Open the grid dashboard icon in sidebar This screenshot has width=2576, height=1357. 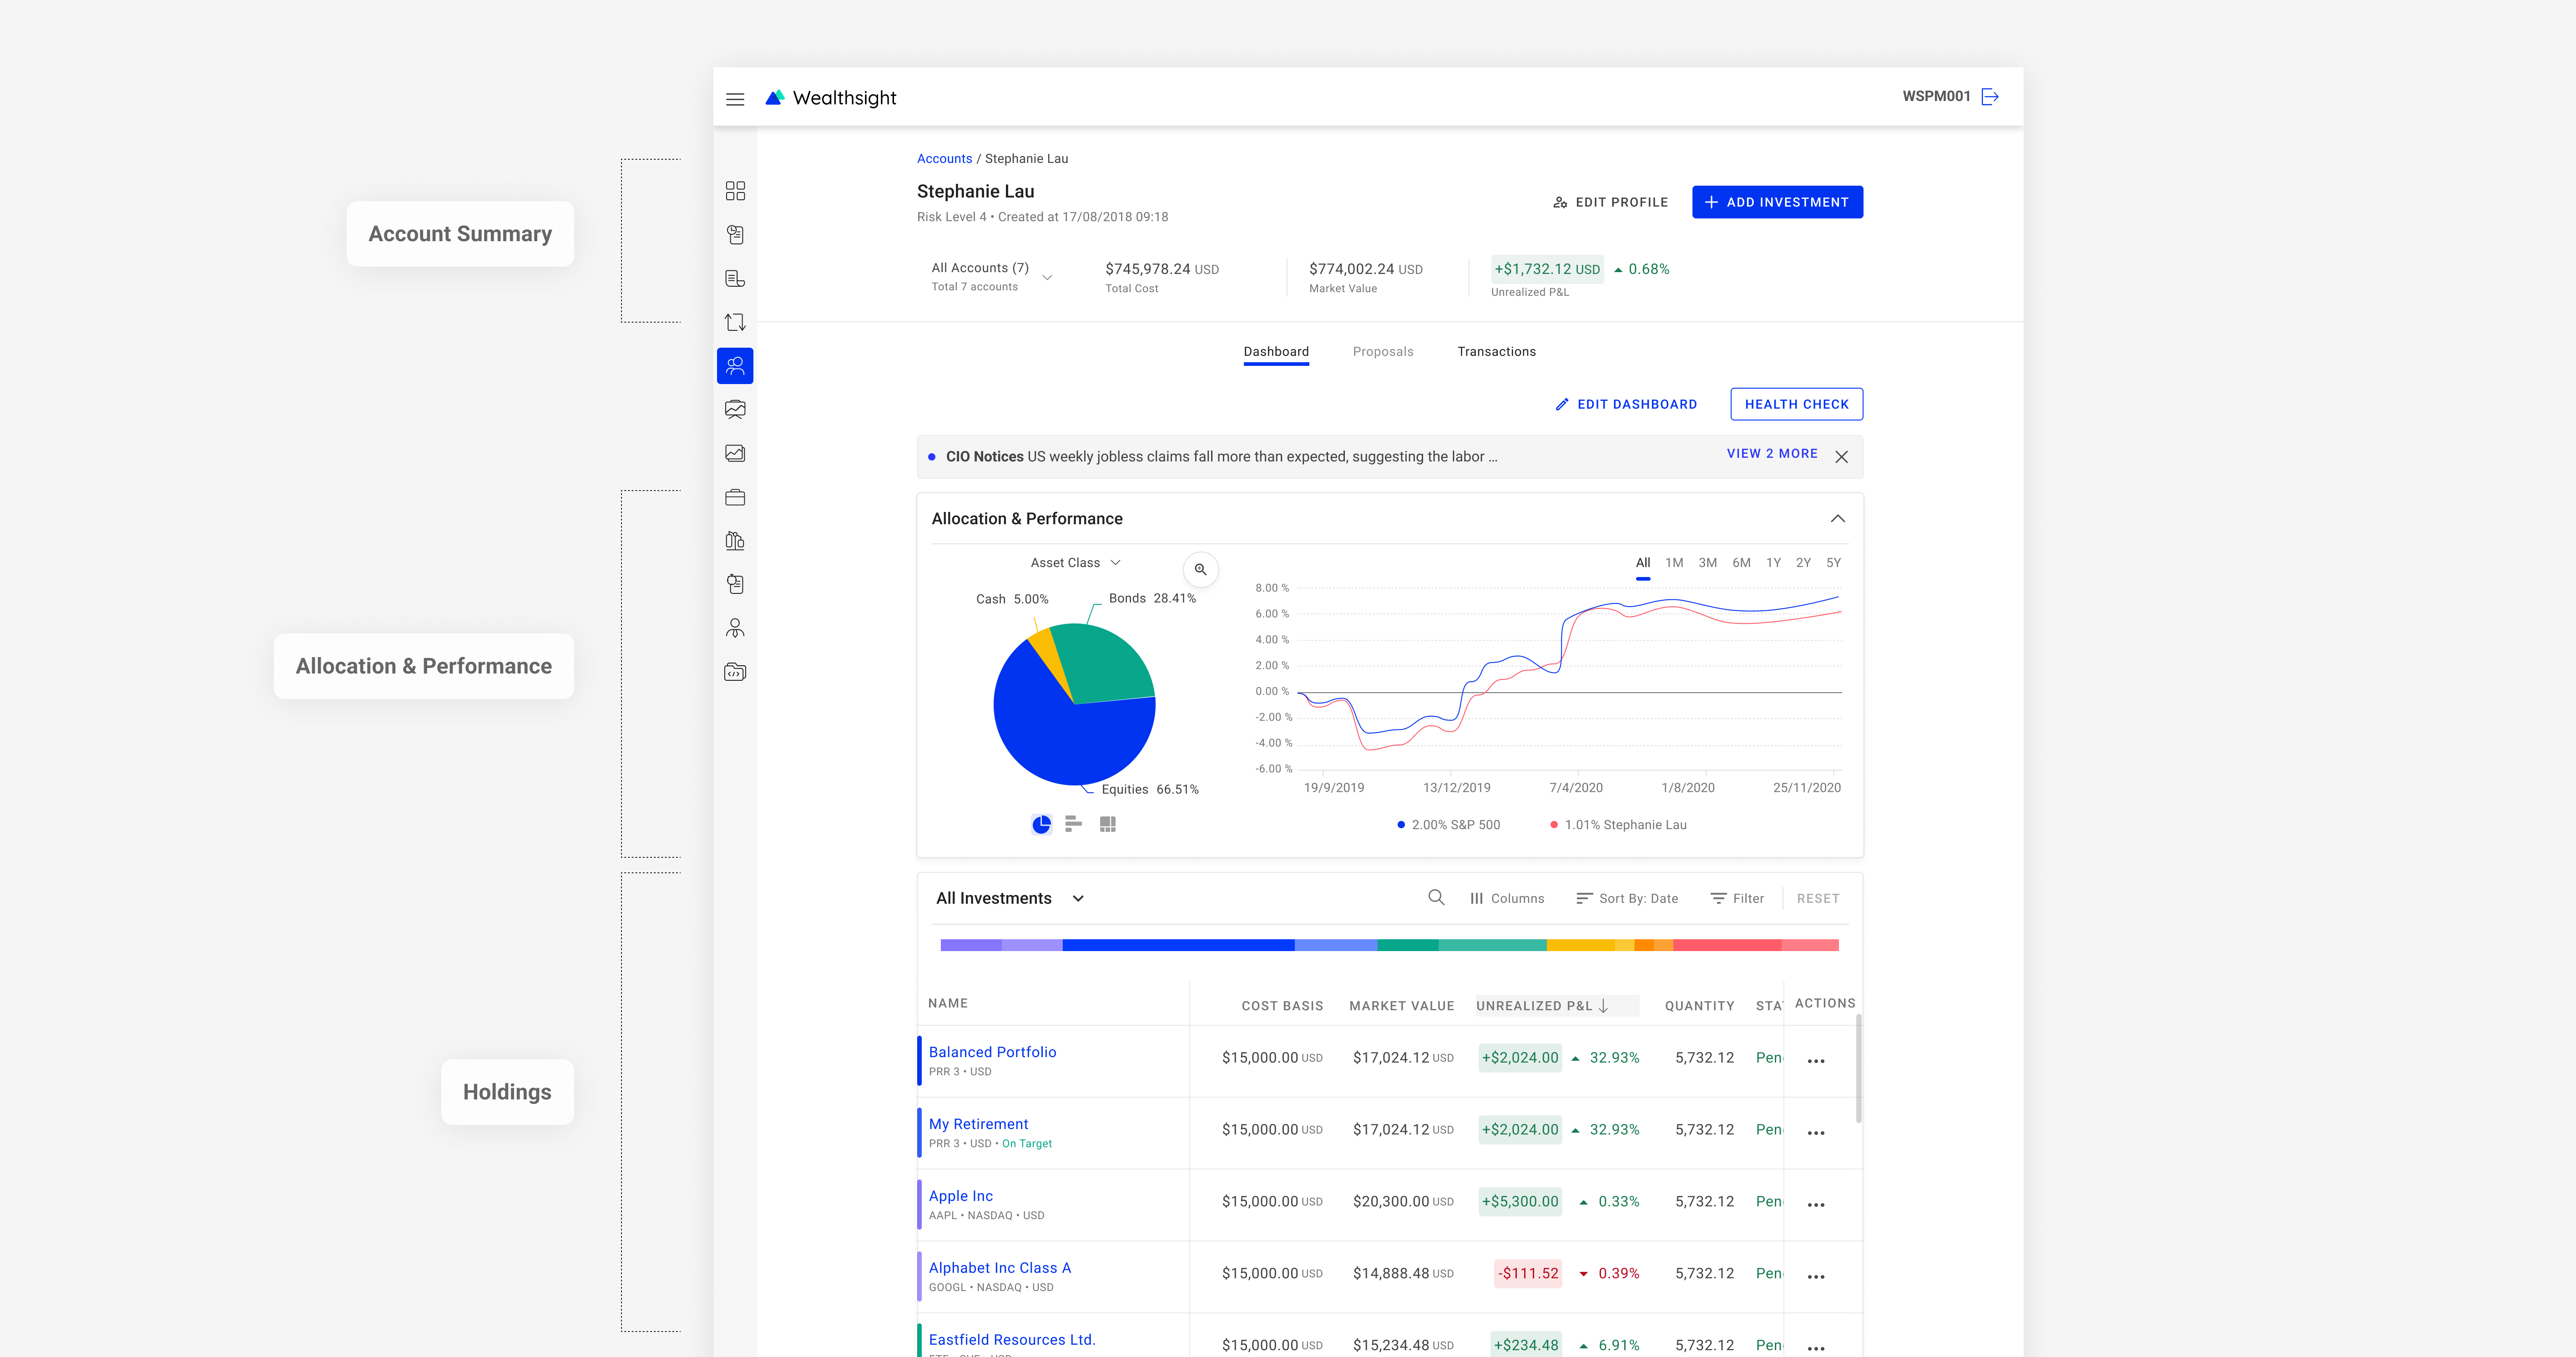(x=735, y=191)
